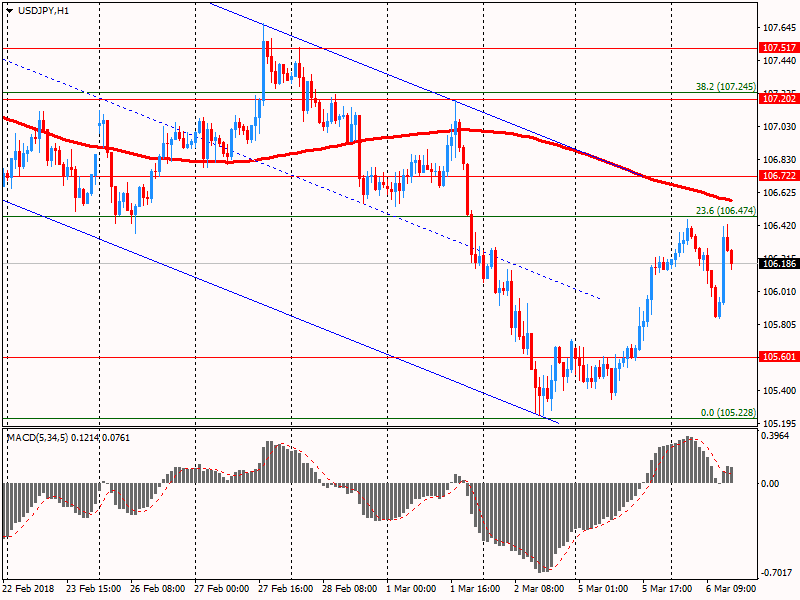Click the 1 Mar 00:00 time label
Screen dimensions: 800x600
[411, 588]
